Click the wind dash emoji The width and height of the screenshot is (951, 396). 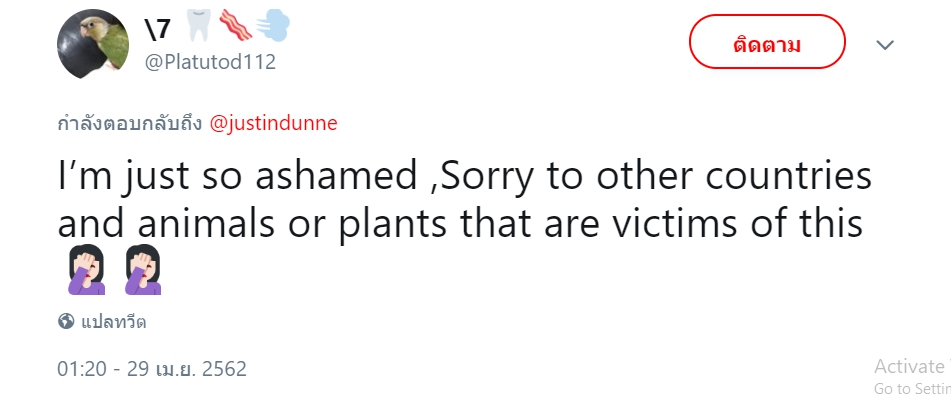(x=272, y=27)
